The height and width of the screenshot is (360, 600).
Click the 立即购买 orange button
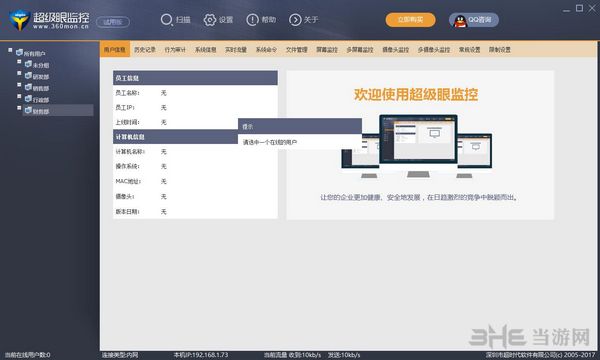pyautogui.click(x=410, y=20)
